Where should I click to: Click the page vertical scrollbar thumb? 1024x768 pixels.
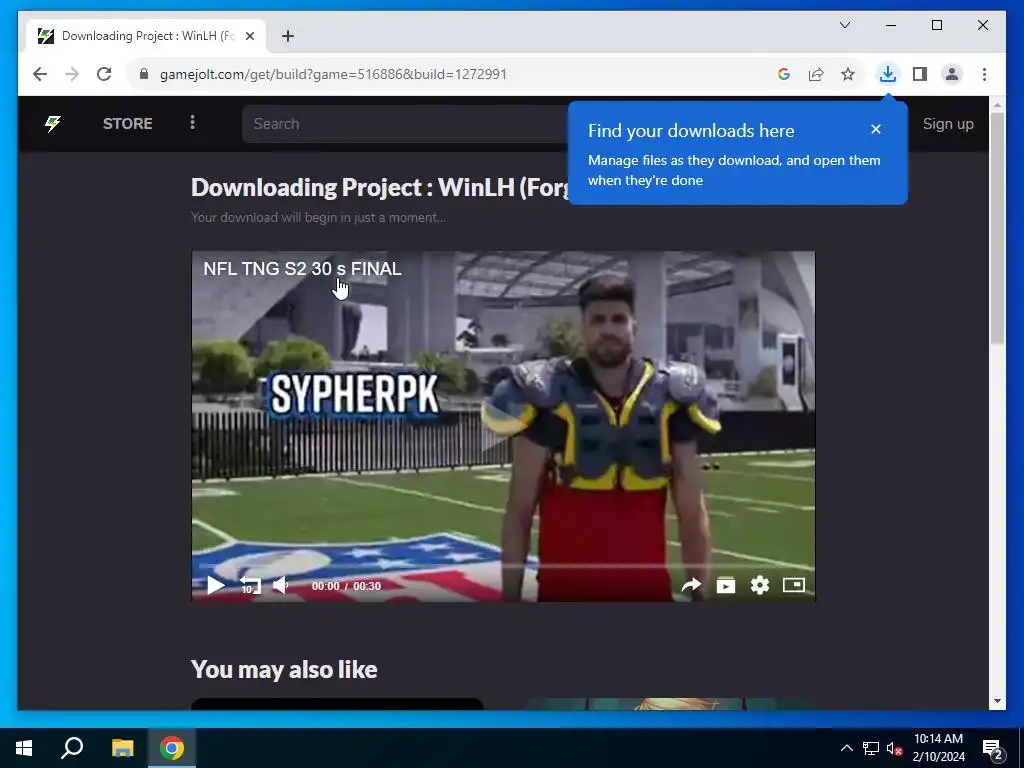[997, 229]
